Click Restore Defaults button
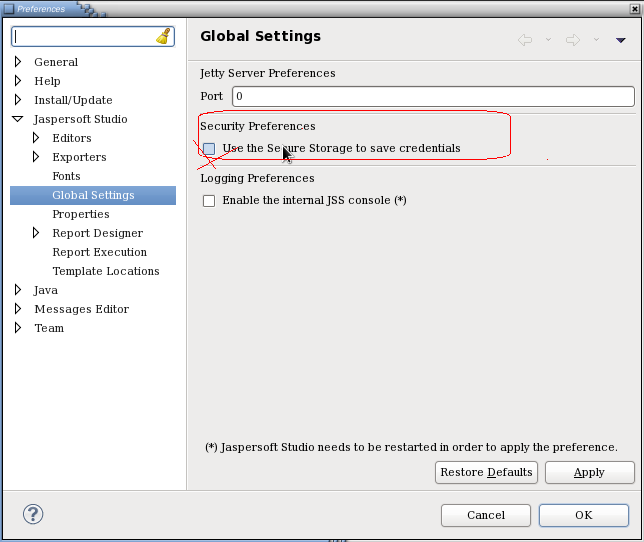Image resolution: width=644 pixels, height=542 pixels. 486,472
